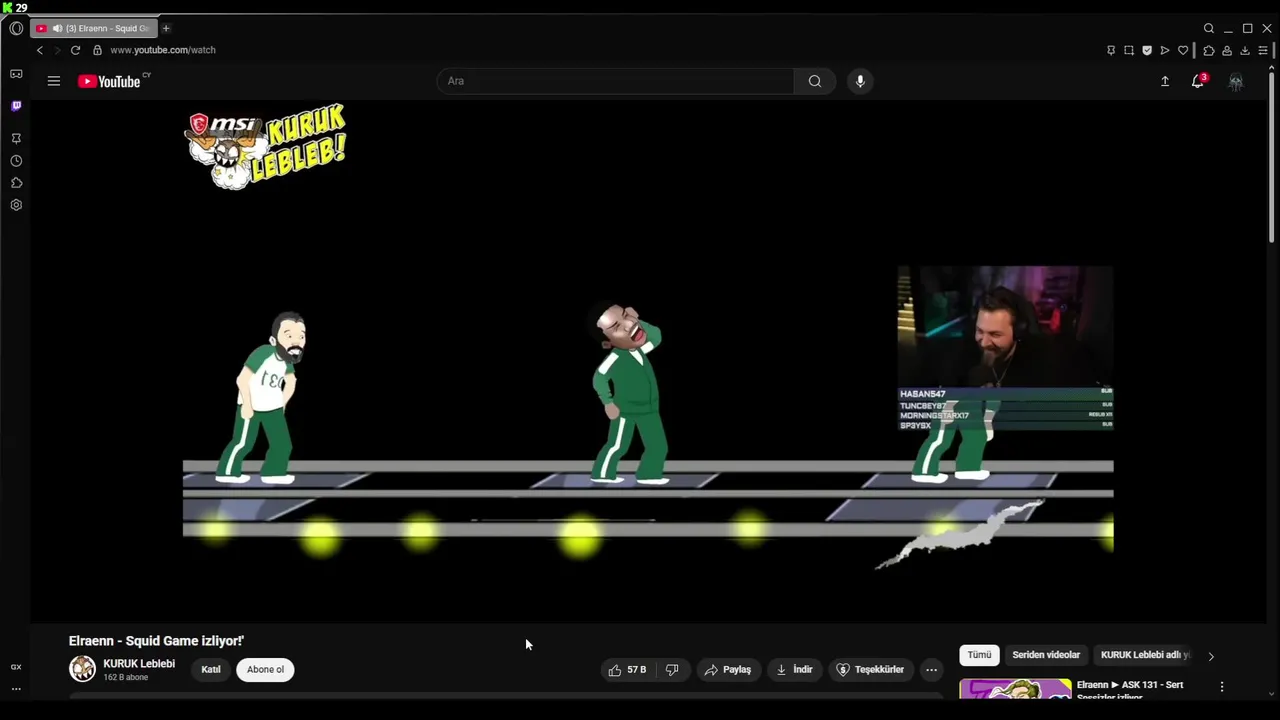Screen dimensions: 1280x720
Task: Bookmark the page with the heart icon
Action: pos(1183,50)
